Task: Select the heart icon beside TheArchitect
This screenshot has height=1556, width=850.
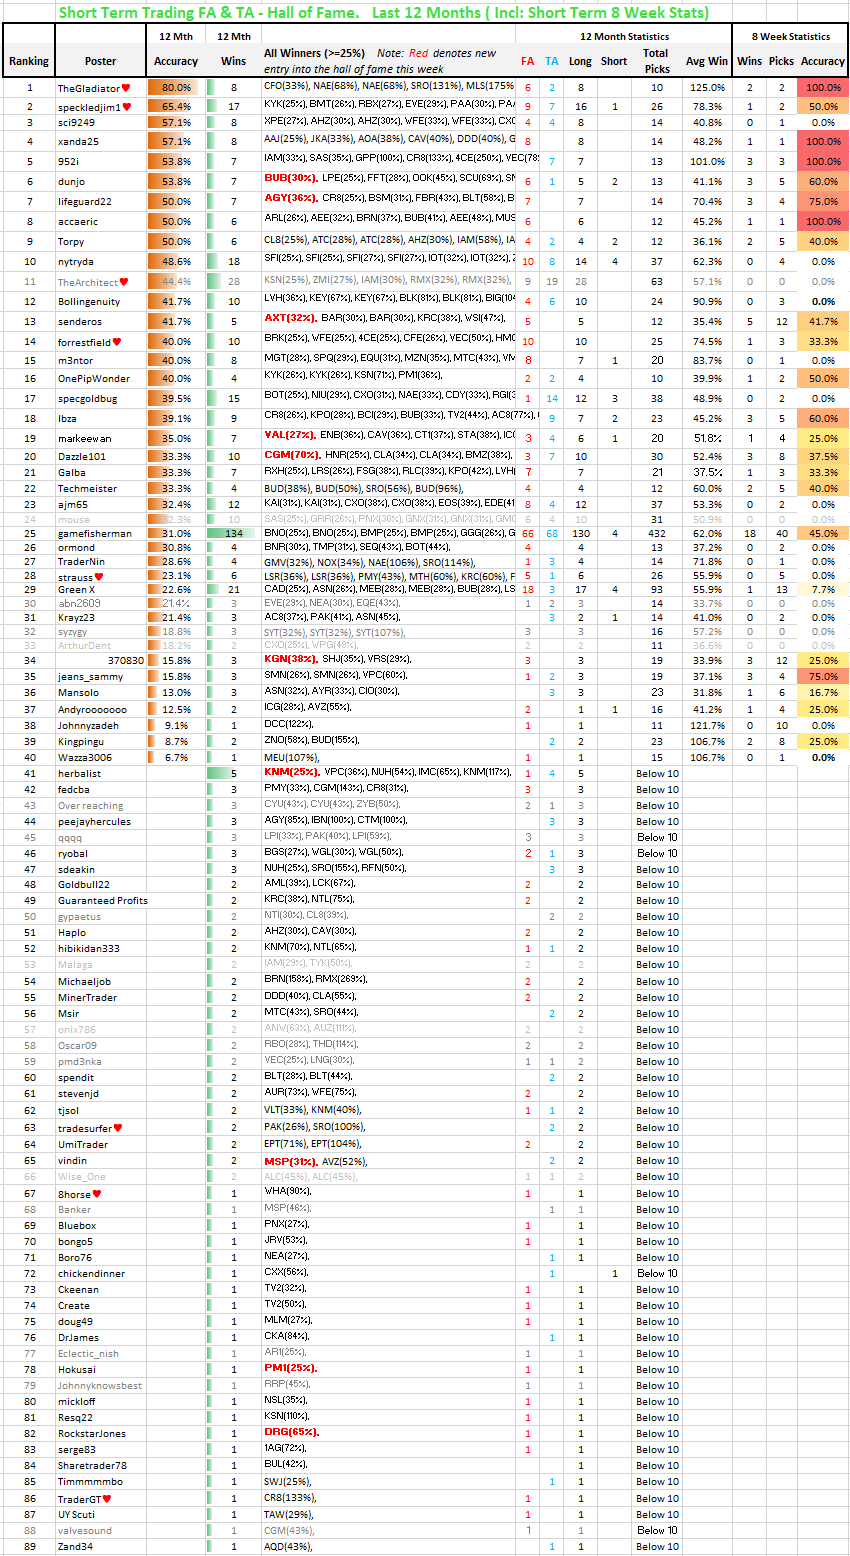Action: (x=125, y=283)
